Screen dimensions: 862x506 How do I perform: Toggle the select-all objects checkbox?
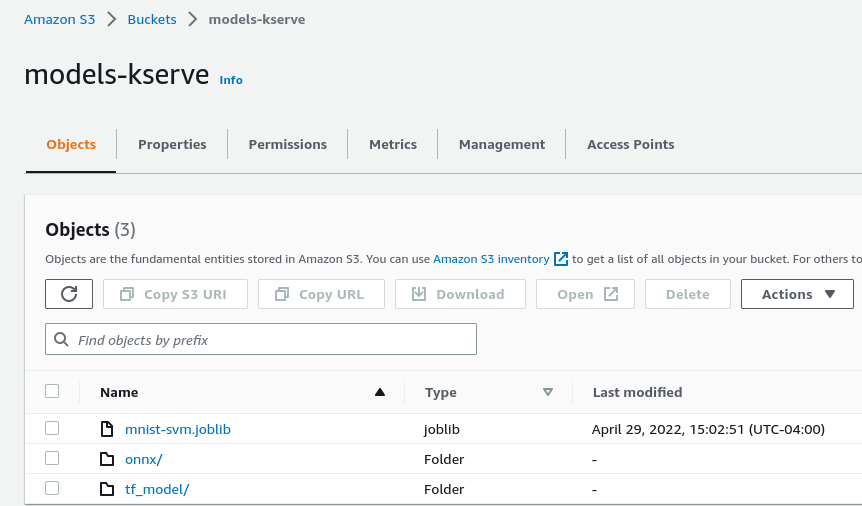pos(52,391)
